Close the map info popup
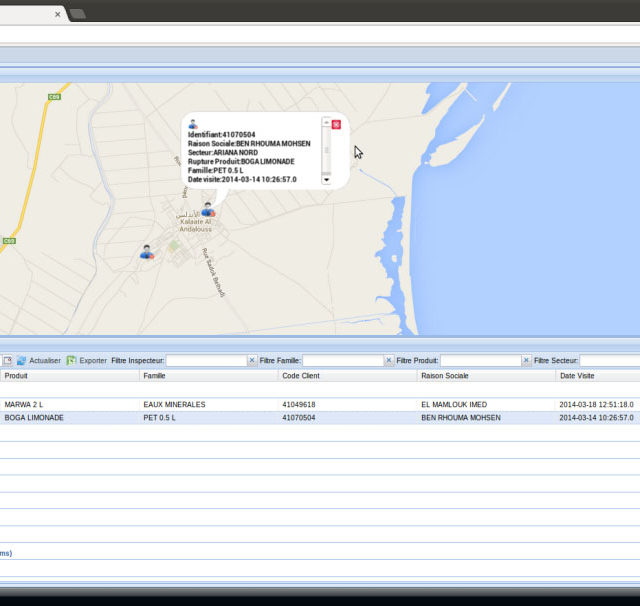The width and height of the screenshot is (640, 606). (x=336, y=124)
